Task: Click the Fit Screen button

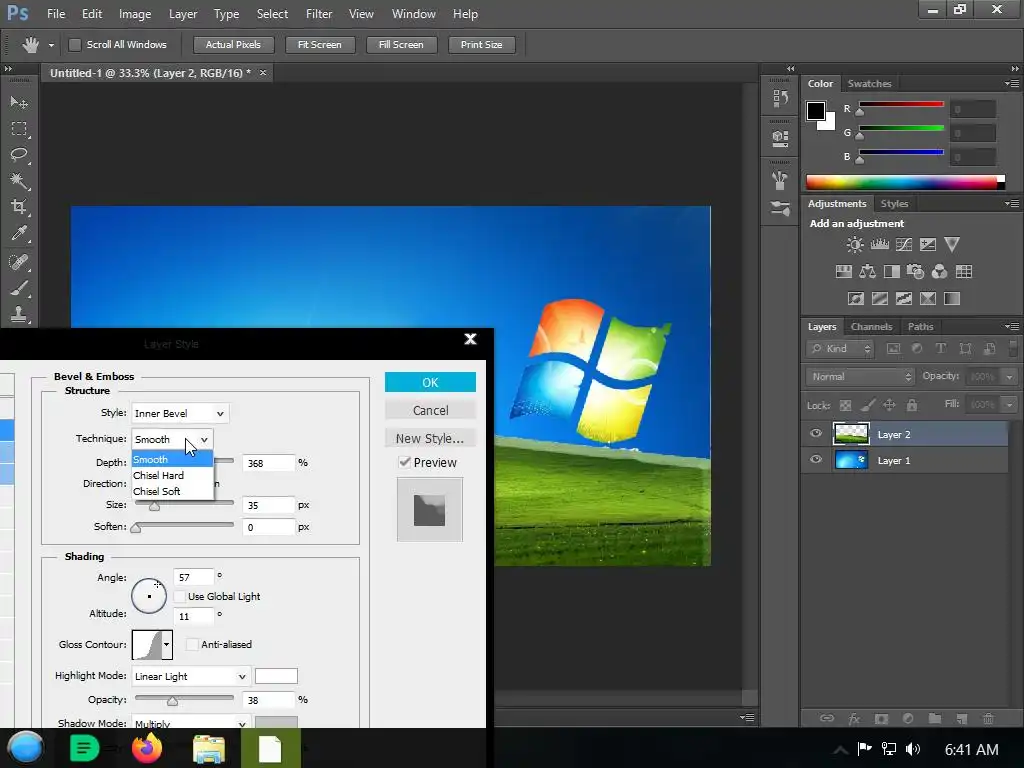Action: click(x=319, y=45)
